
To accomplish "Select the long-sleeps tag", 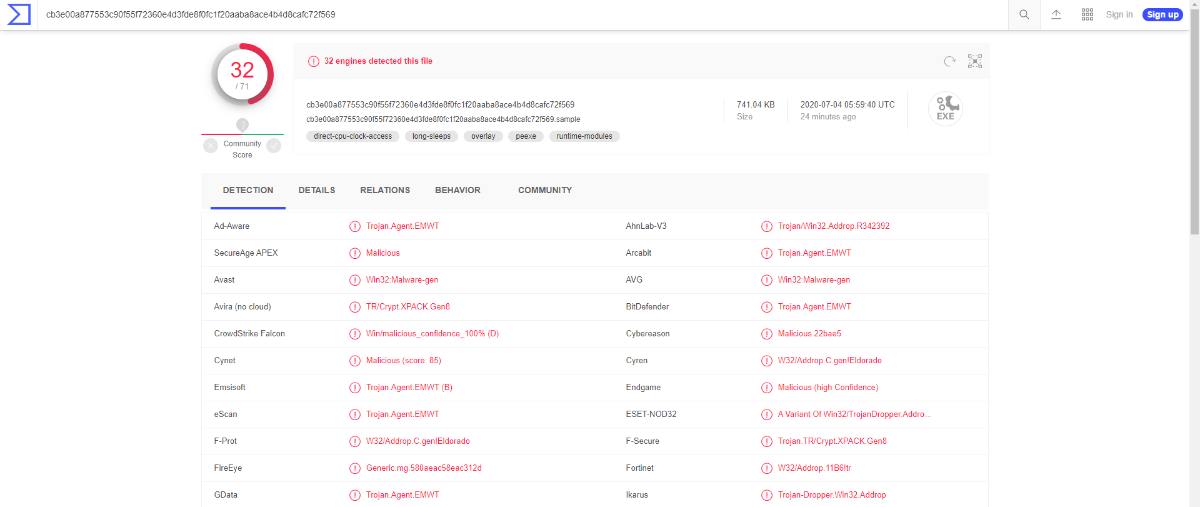I will 431,136.
